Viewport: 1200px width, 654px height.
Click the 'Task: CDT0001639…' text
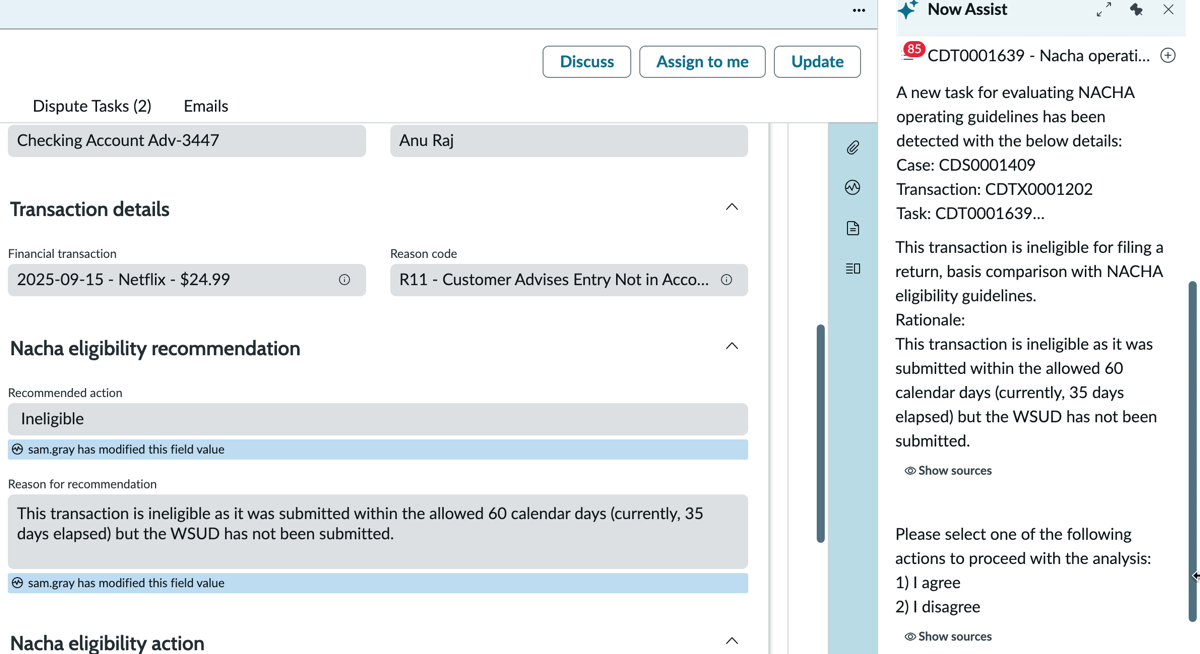[970, 213]
